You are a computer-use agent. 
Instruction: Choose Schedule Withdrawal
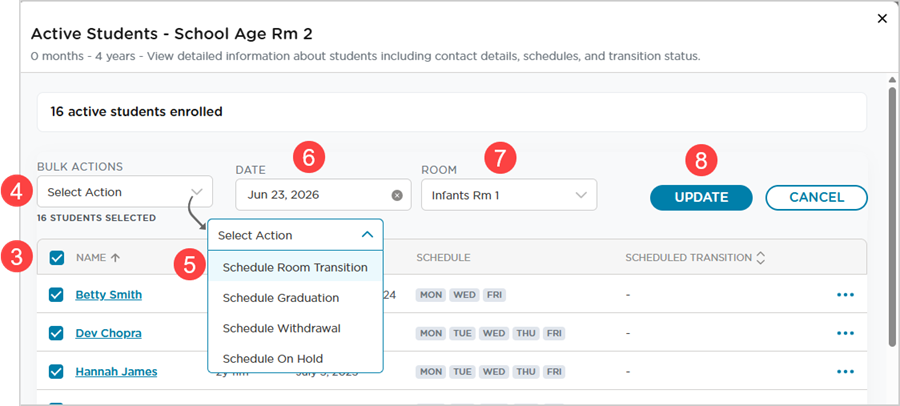[x=295, y=328]
